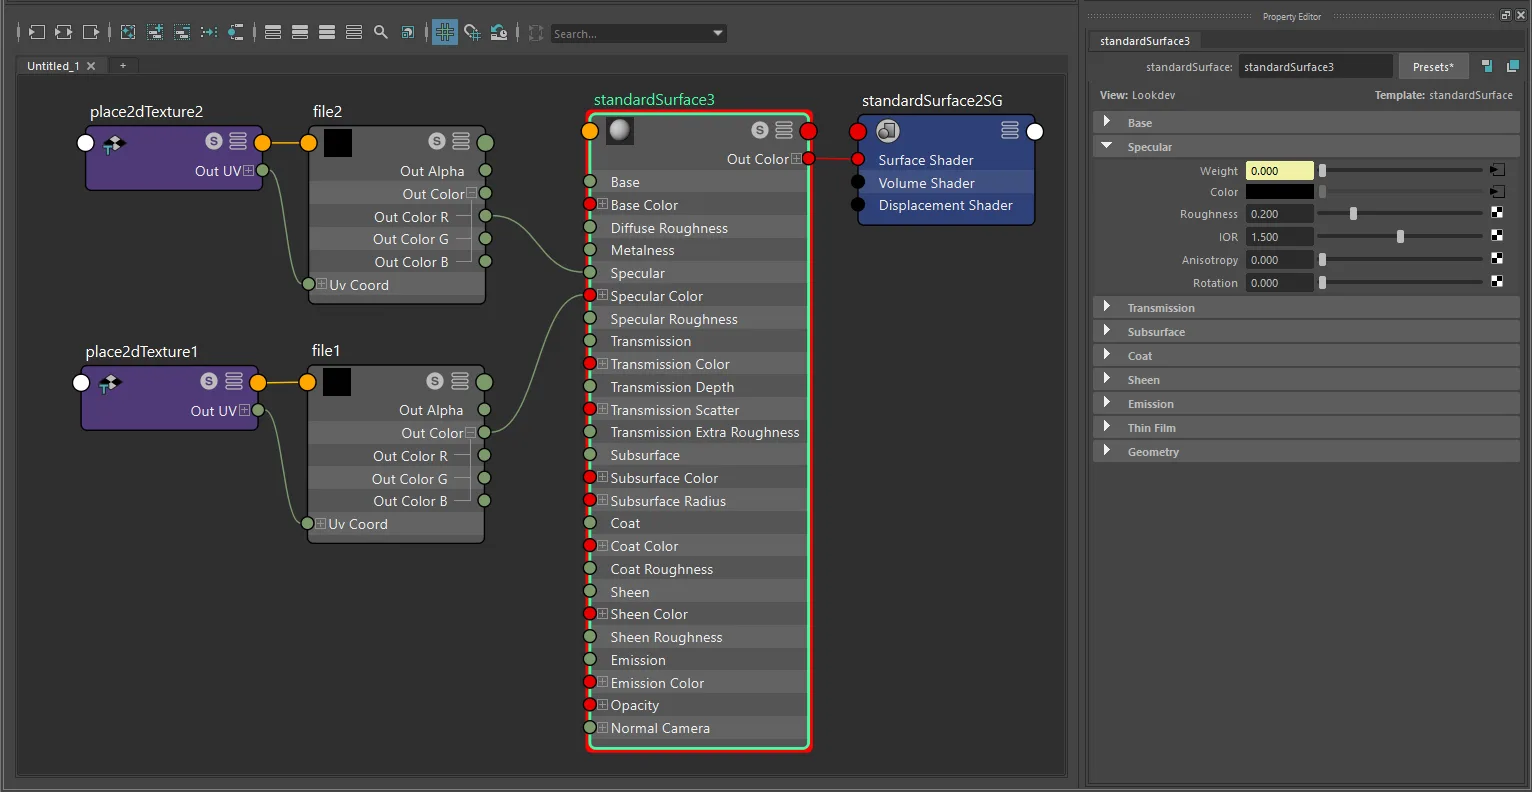The image size is (1532, 792).
Task: Click Add Selected Nodes to Graph icon
Action: [155, 33]
